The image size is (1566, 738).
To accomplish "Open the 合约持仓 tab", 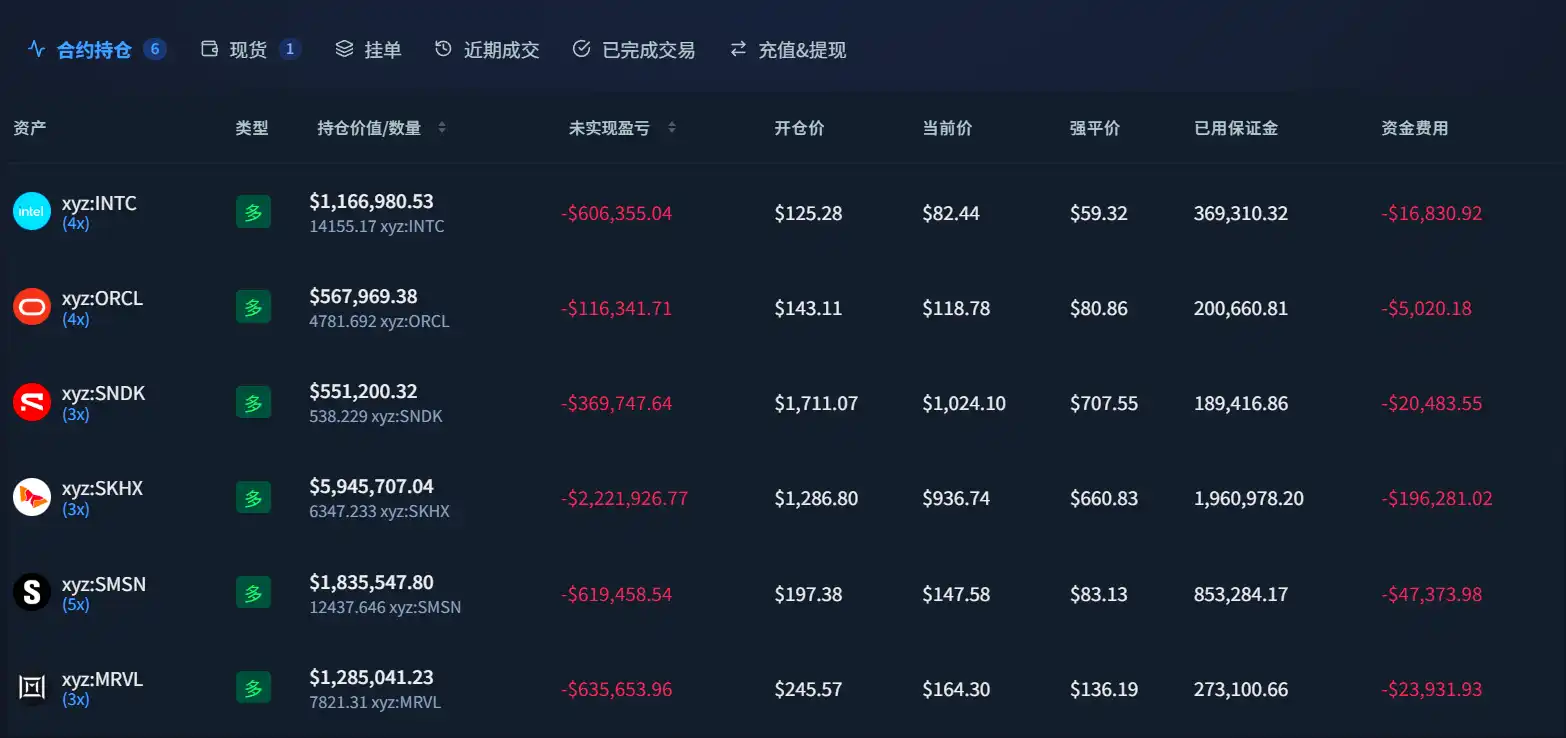I will (x=96, y=49).
